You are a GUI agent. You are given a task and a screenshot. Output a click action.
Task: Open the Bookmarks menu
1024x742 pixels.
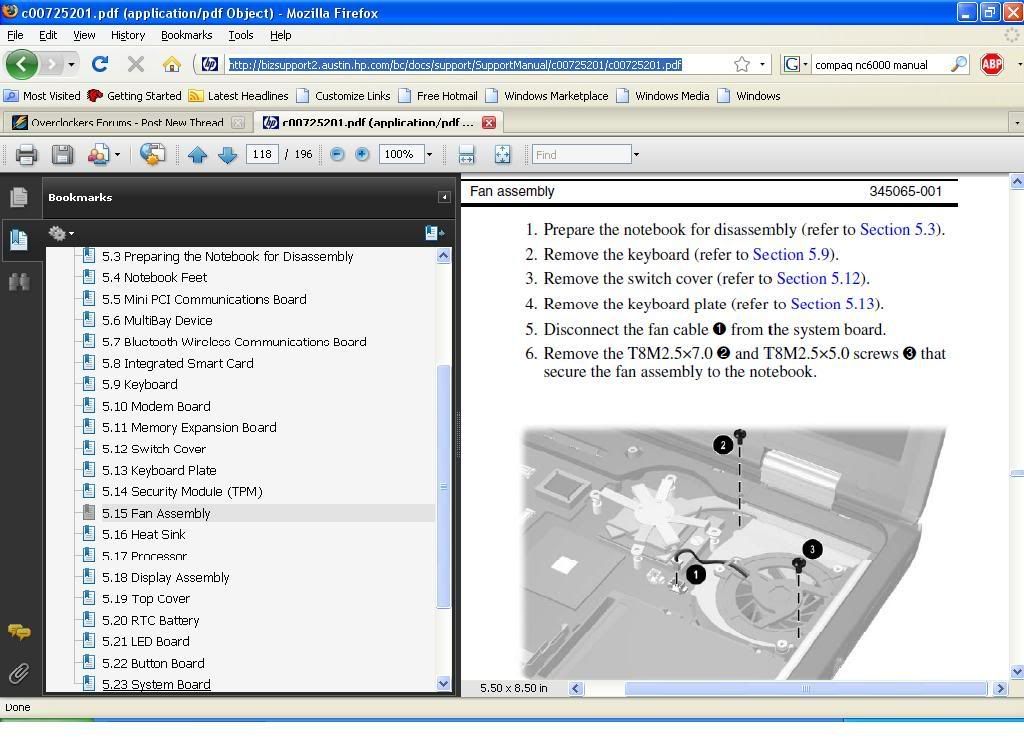[186, 35]
